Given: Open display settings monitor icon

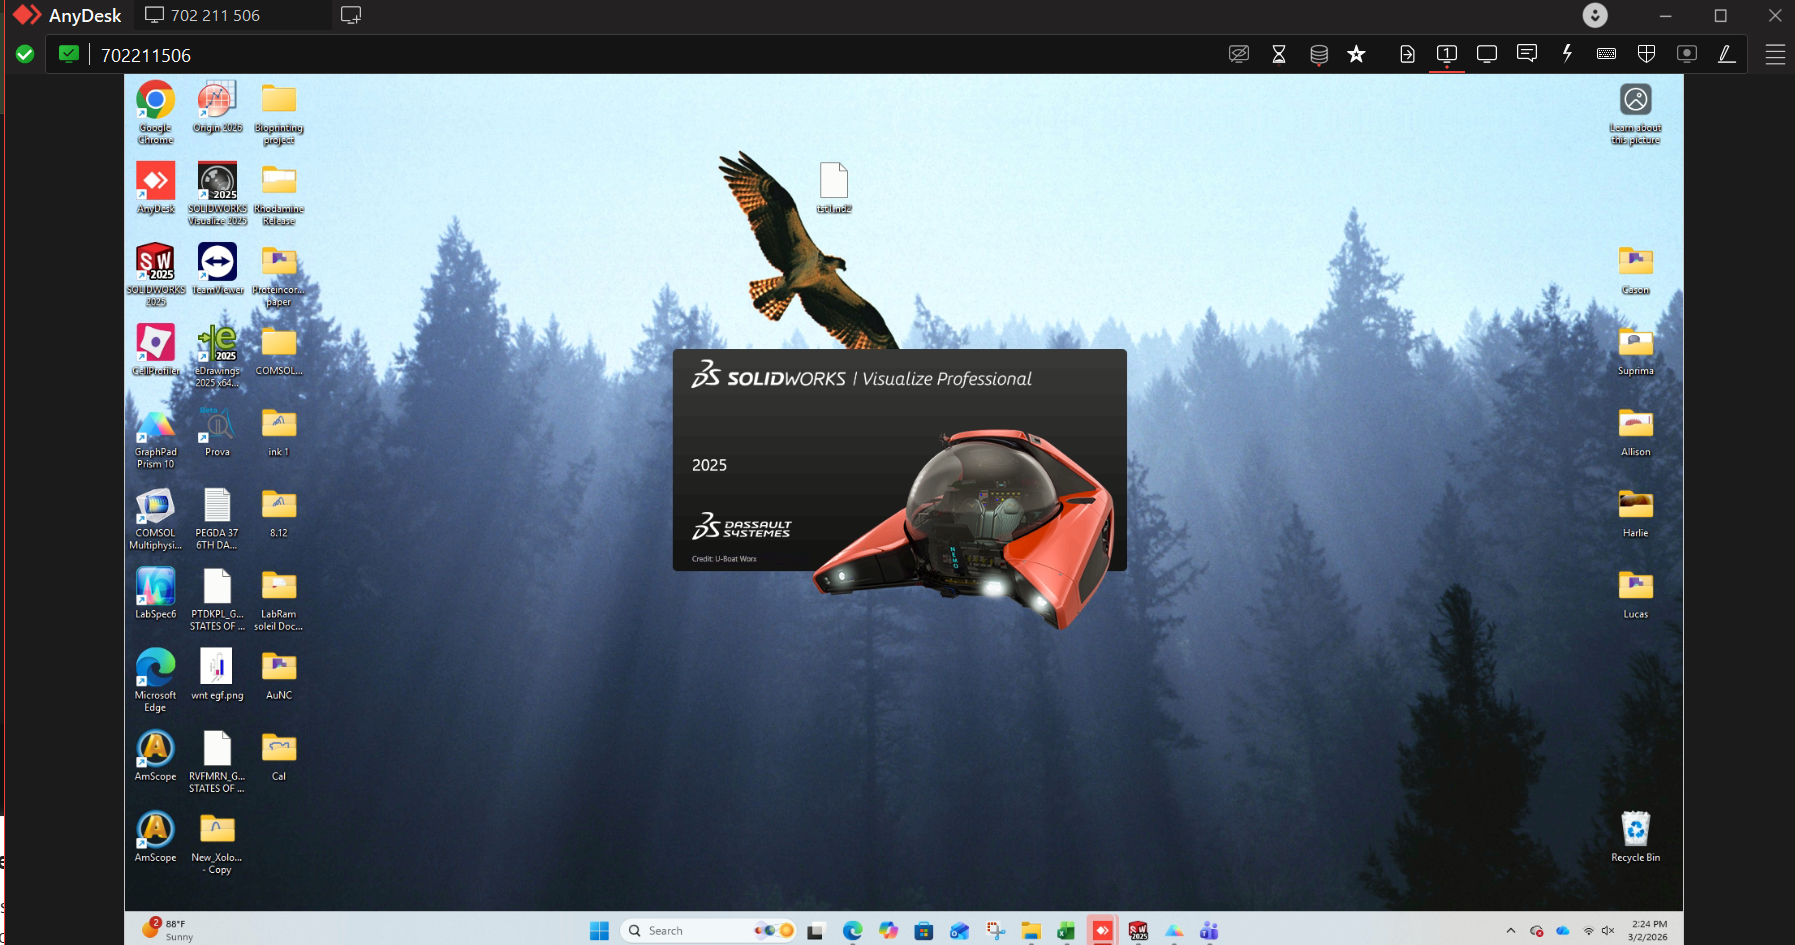Looking at the screenshot, I should [x=1487, y=54].
